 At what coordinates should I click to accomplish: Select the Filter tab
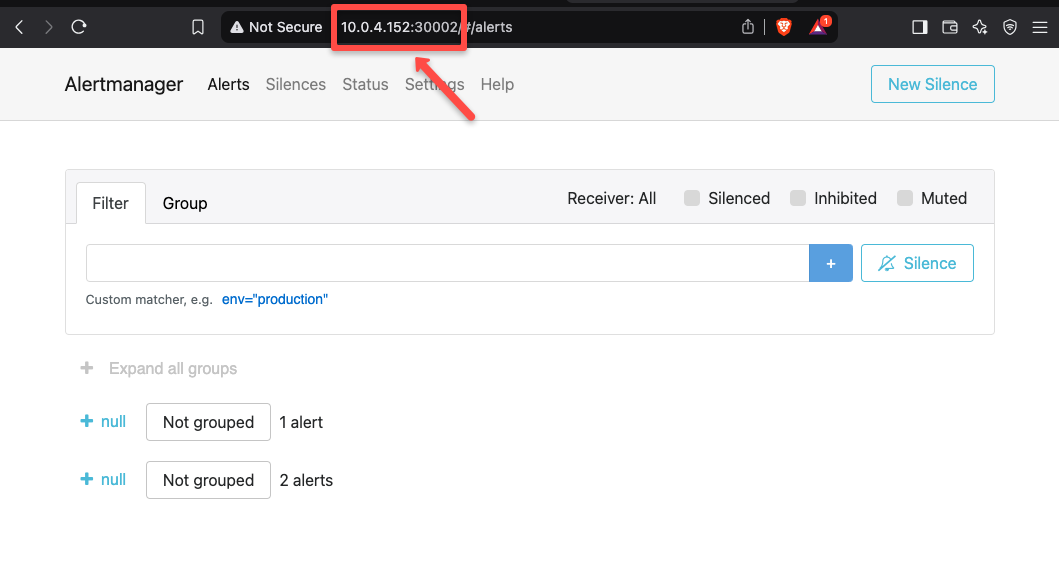click(111, 203)
